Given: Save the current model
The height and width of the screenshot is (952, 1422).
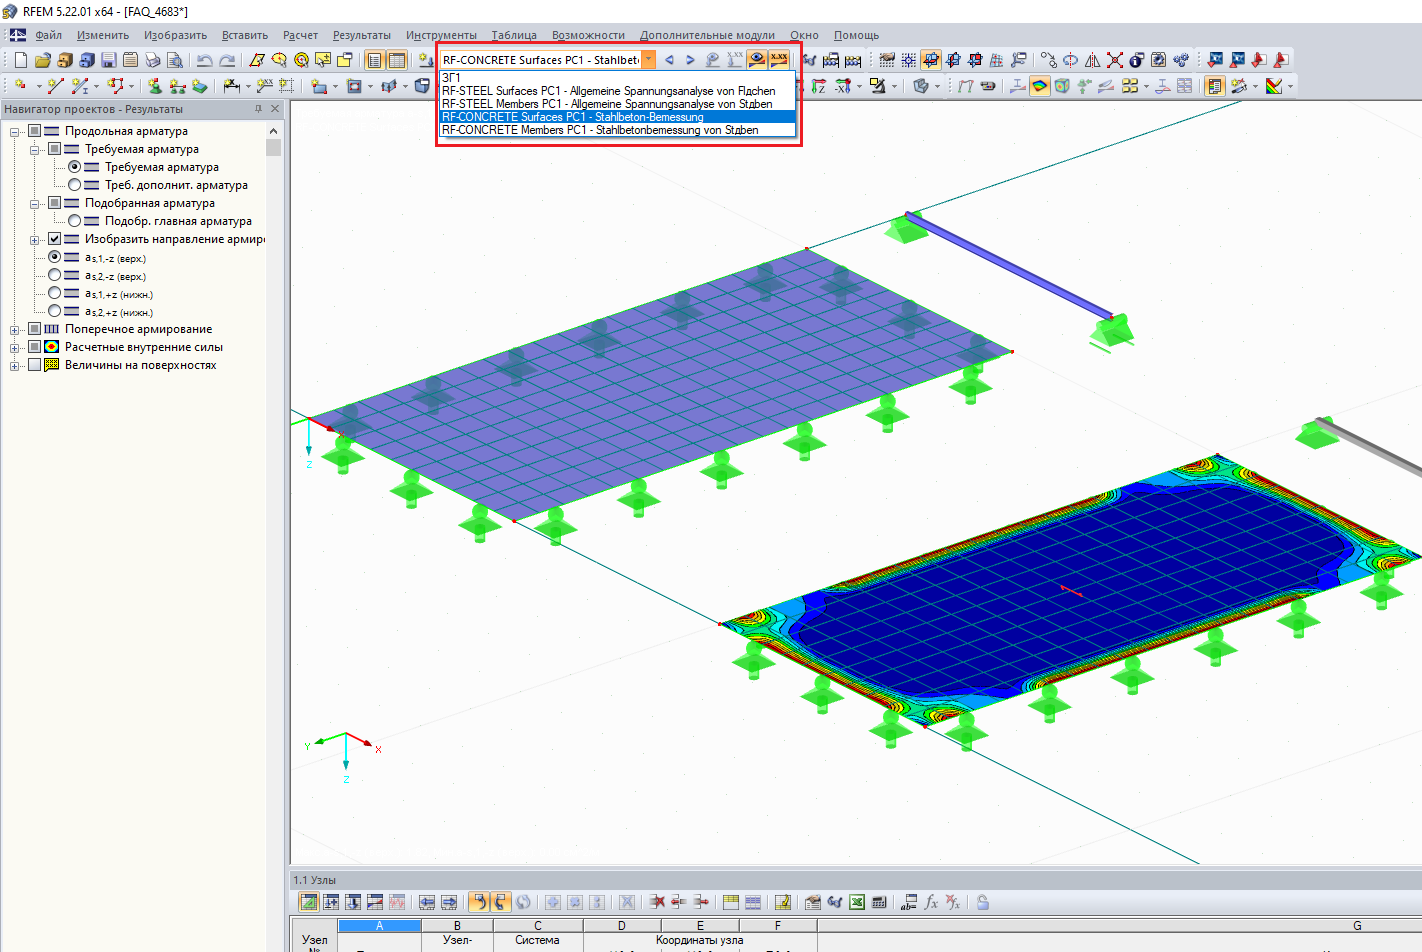Looking at the screenshot, I should pos(108,60).
